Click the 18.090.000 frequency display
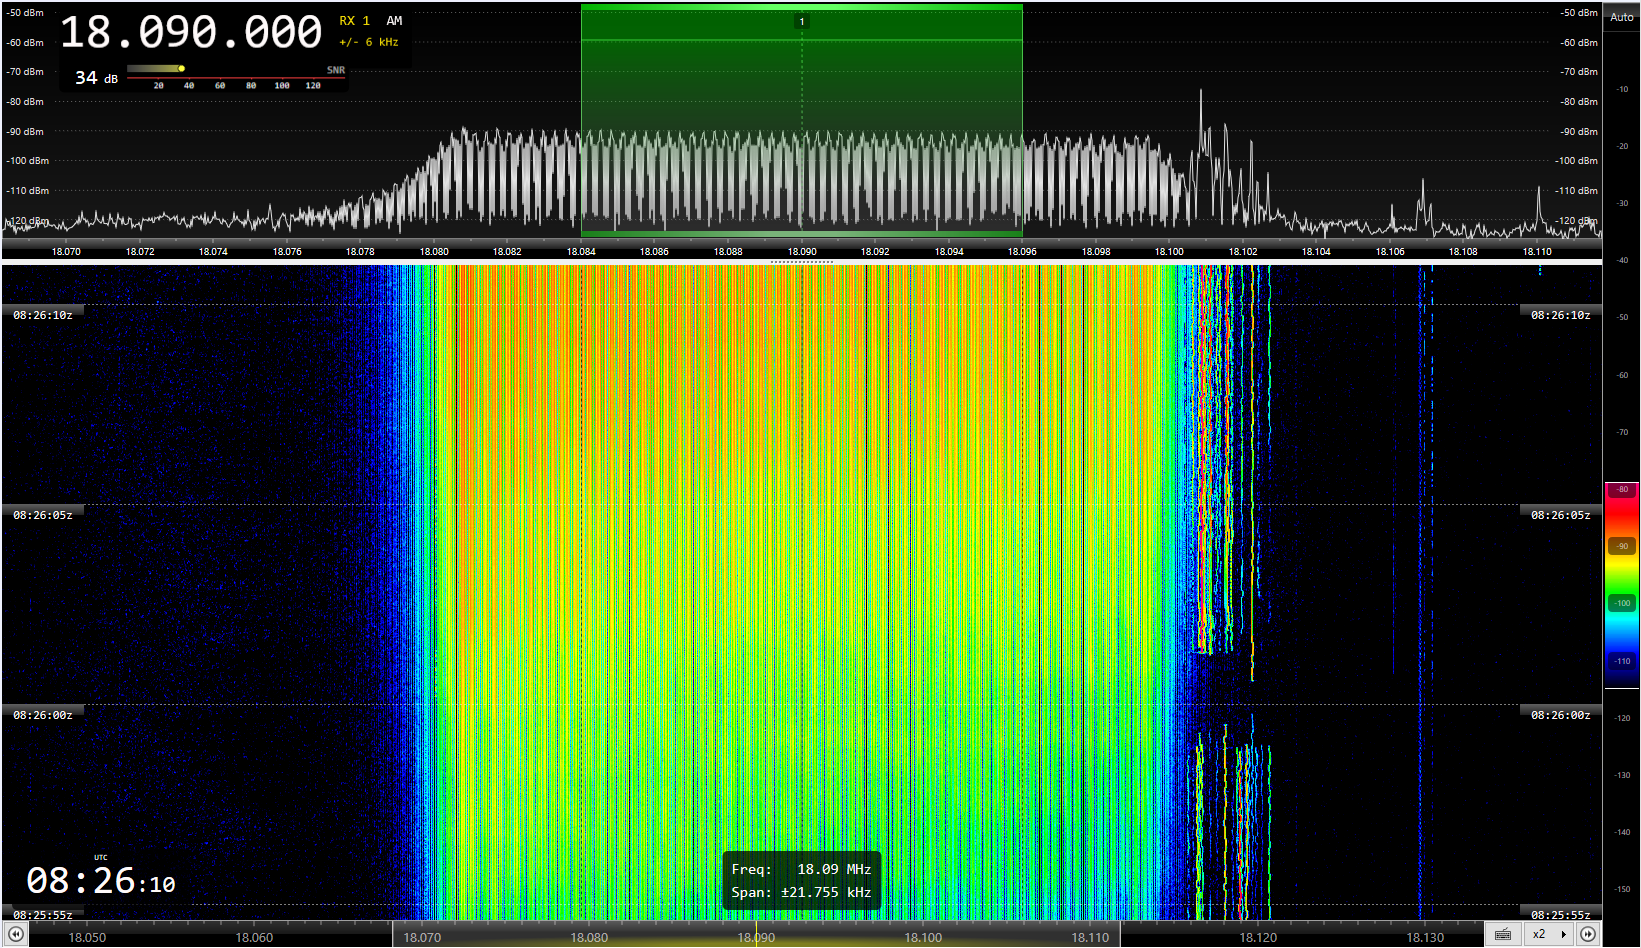 point(191,33)
